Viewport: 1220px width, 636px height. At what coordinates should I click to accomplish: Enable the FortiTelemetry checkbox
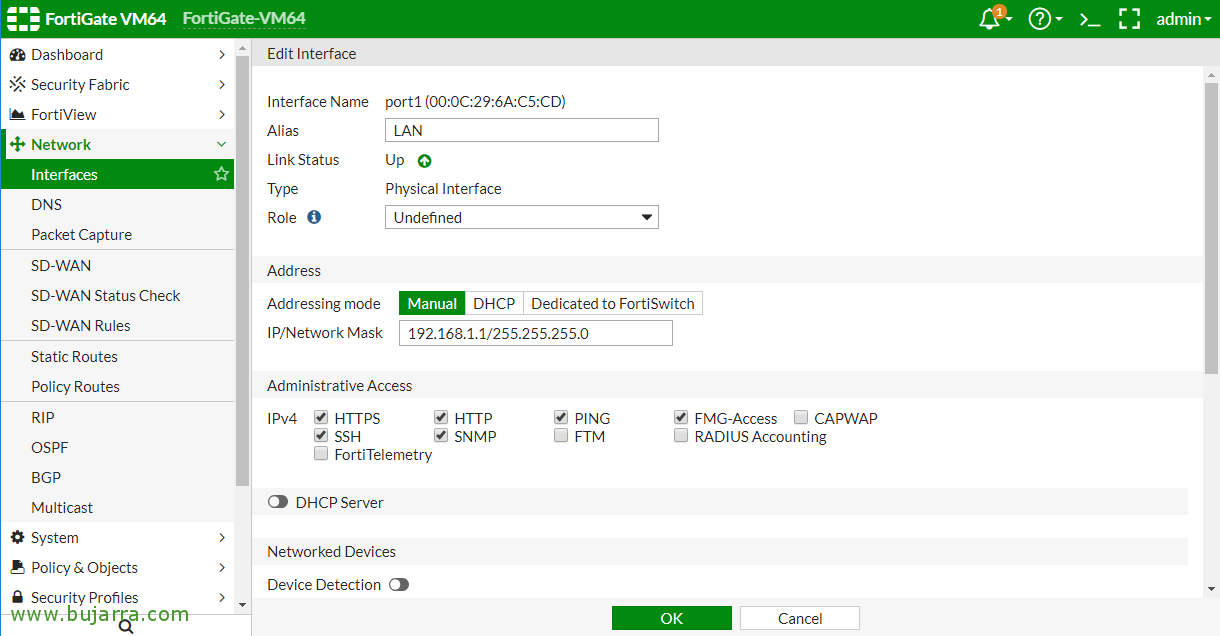click(x=321, y=454)
